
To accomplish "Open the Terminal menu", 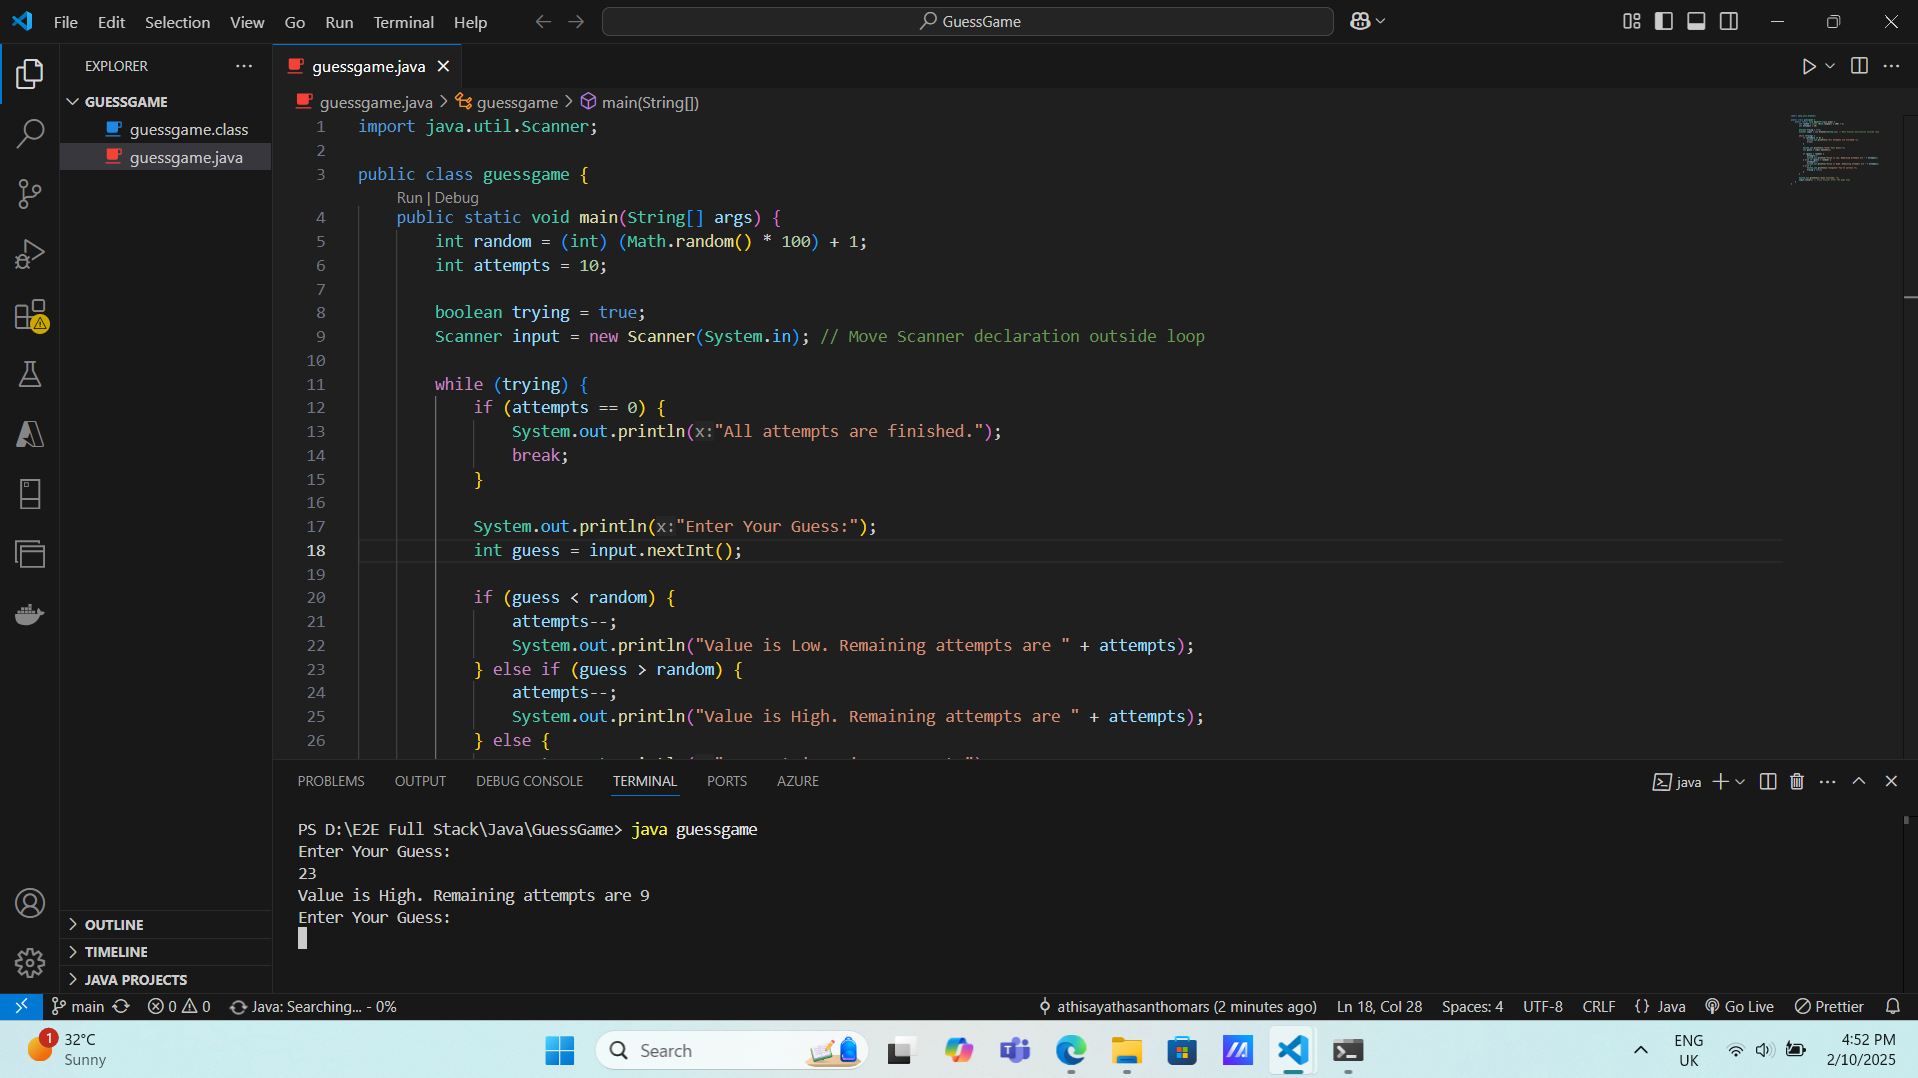I will (403, 22).
